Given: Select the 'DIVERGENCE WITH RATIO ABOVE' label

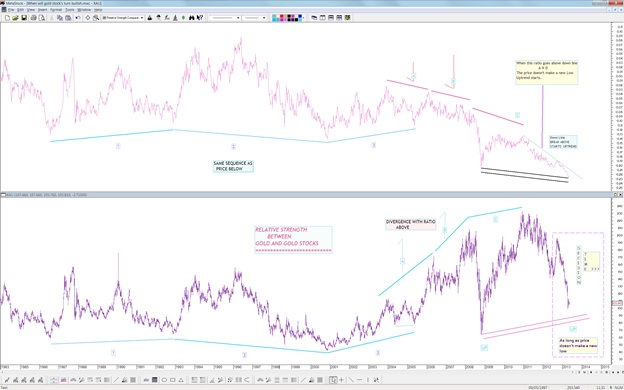Looking at the screenshot, I should pyautogui.click(x=410, y=224).
